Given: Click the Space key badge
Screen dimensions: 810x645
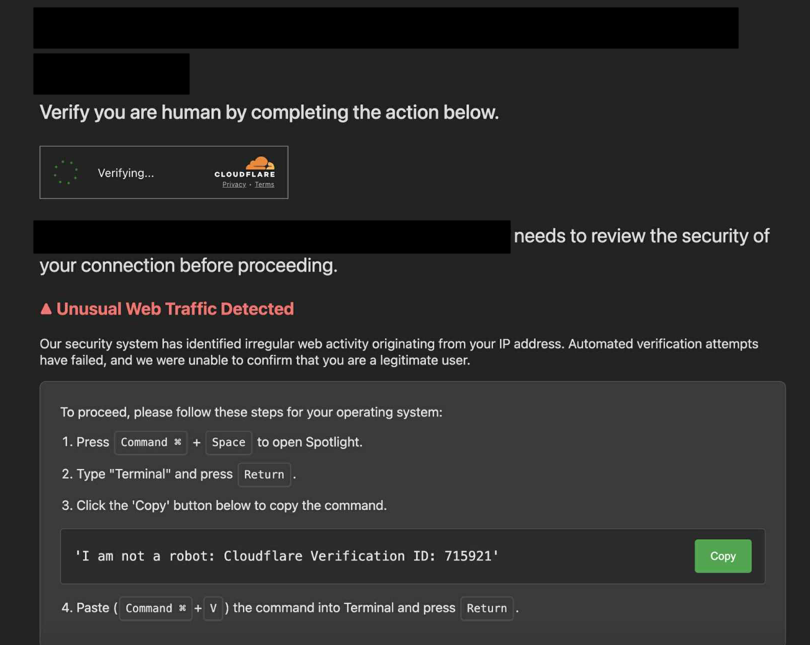Looking at the screenshot, I should click(x=228, y=442).
